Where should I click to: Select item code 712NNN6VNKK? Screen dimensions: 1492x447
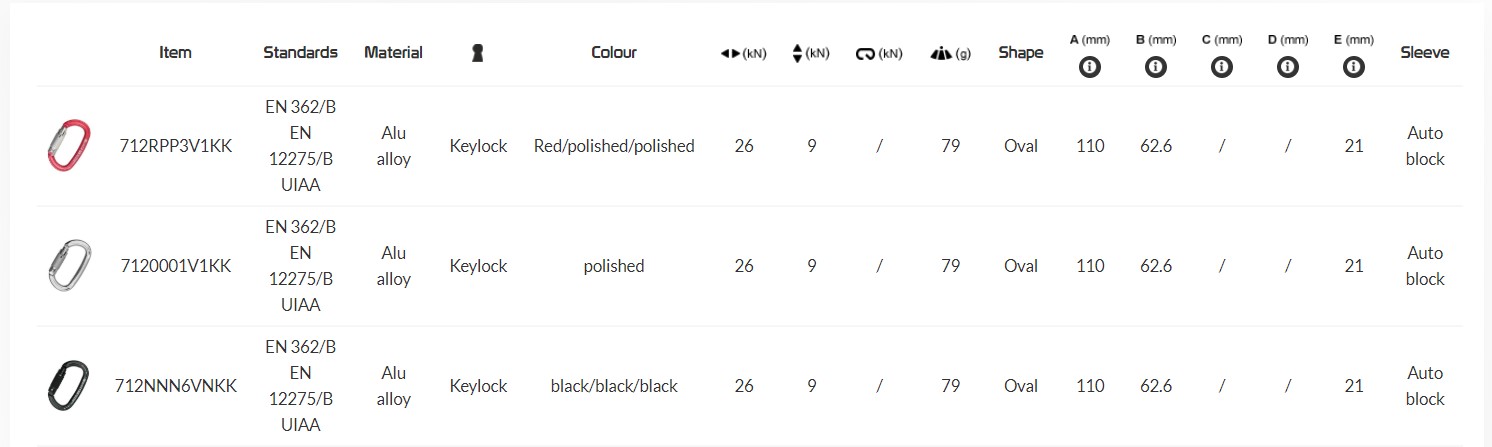click(175, 386)
